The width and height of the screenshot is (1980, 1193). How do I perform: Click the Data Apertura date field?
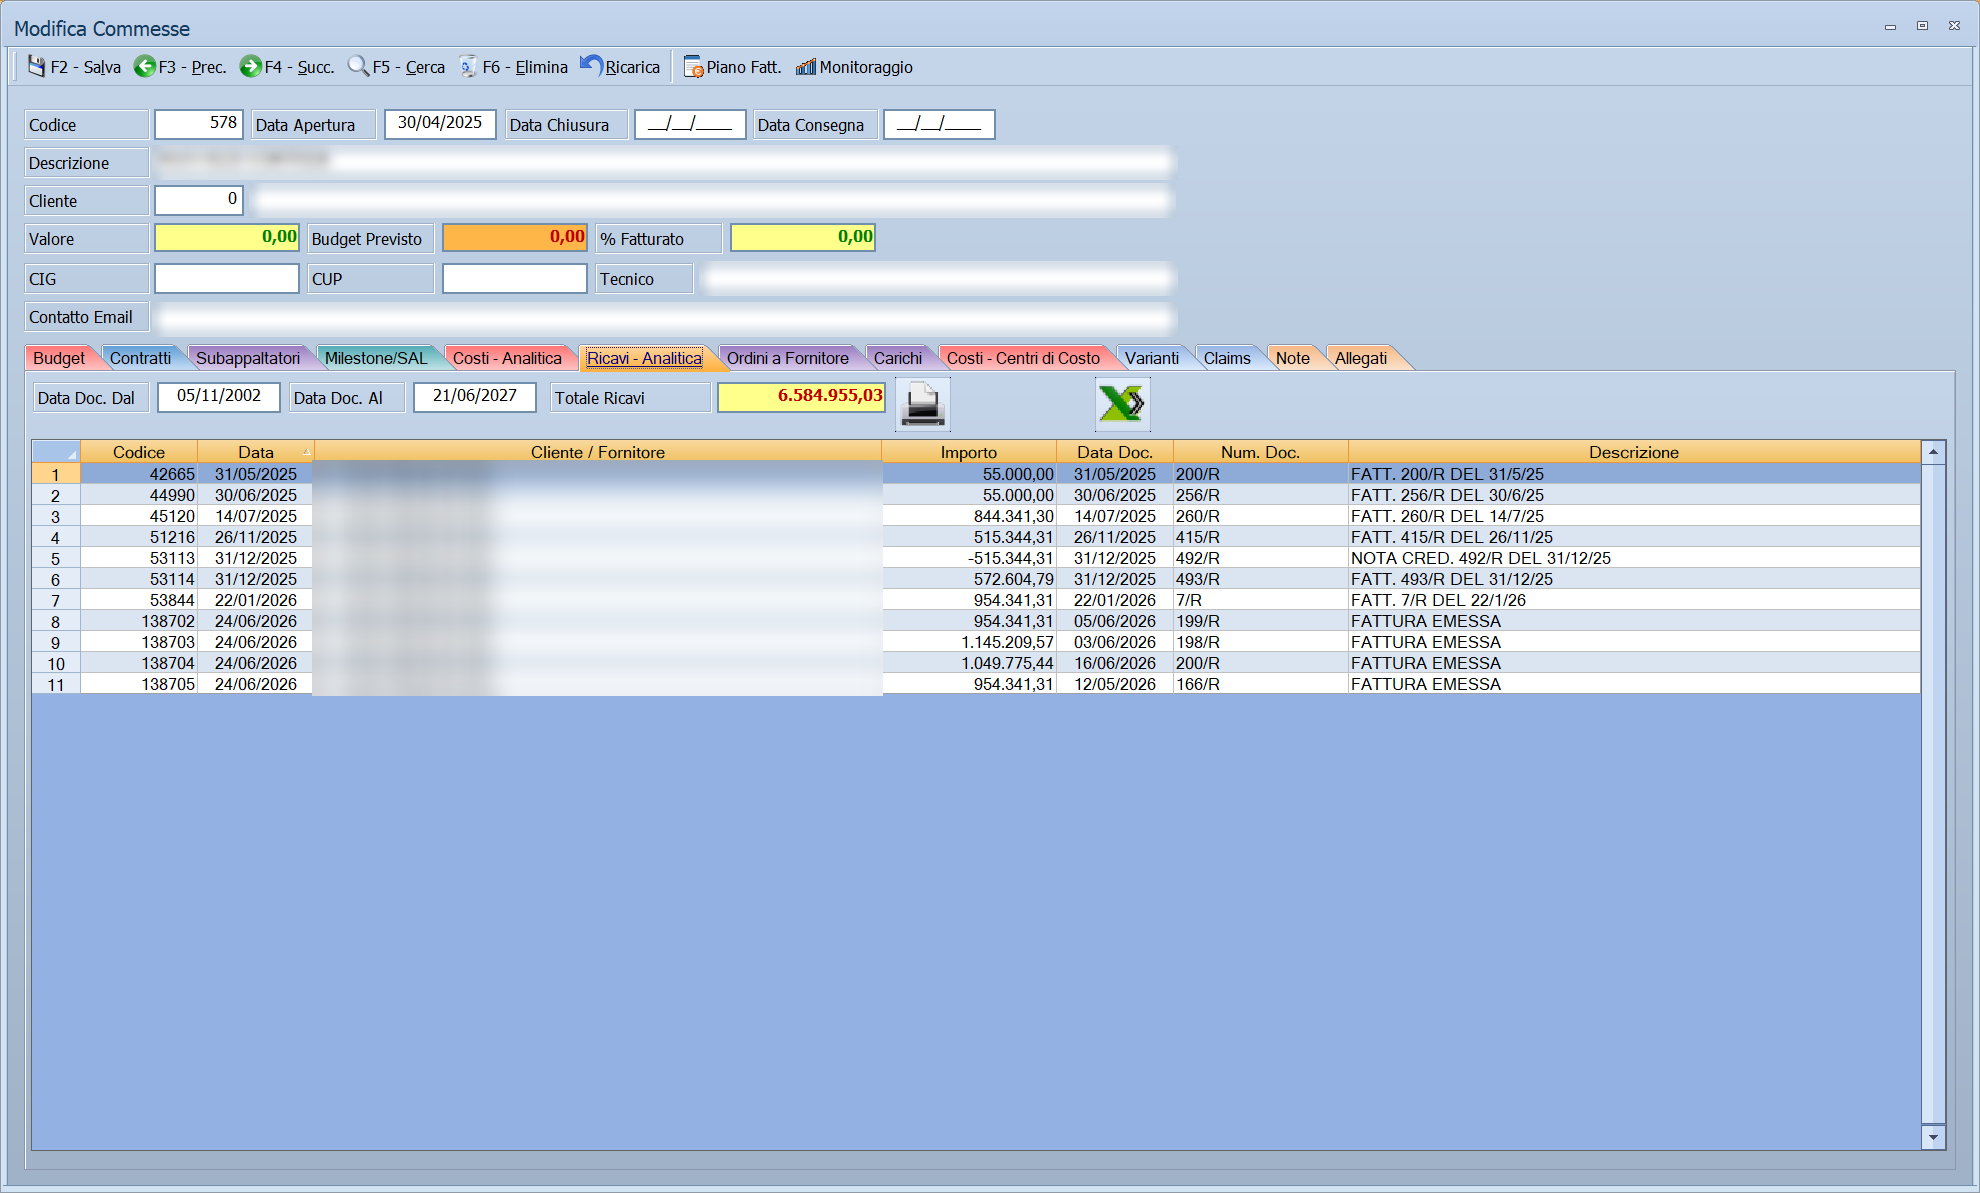tap(440, 124)
